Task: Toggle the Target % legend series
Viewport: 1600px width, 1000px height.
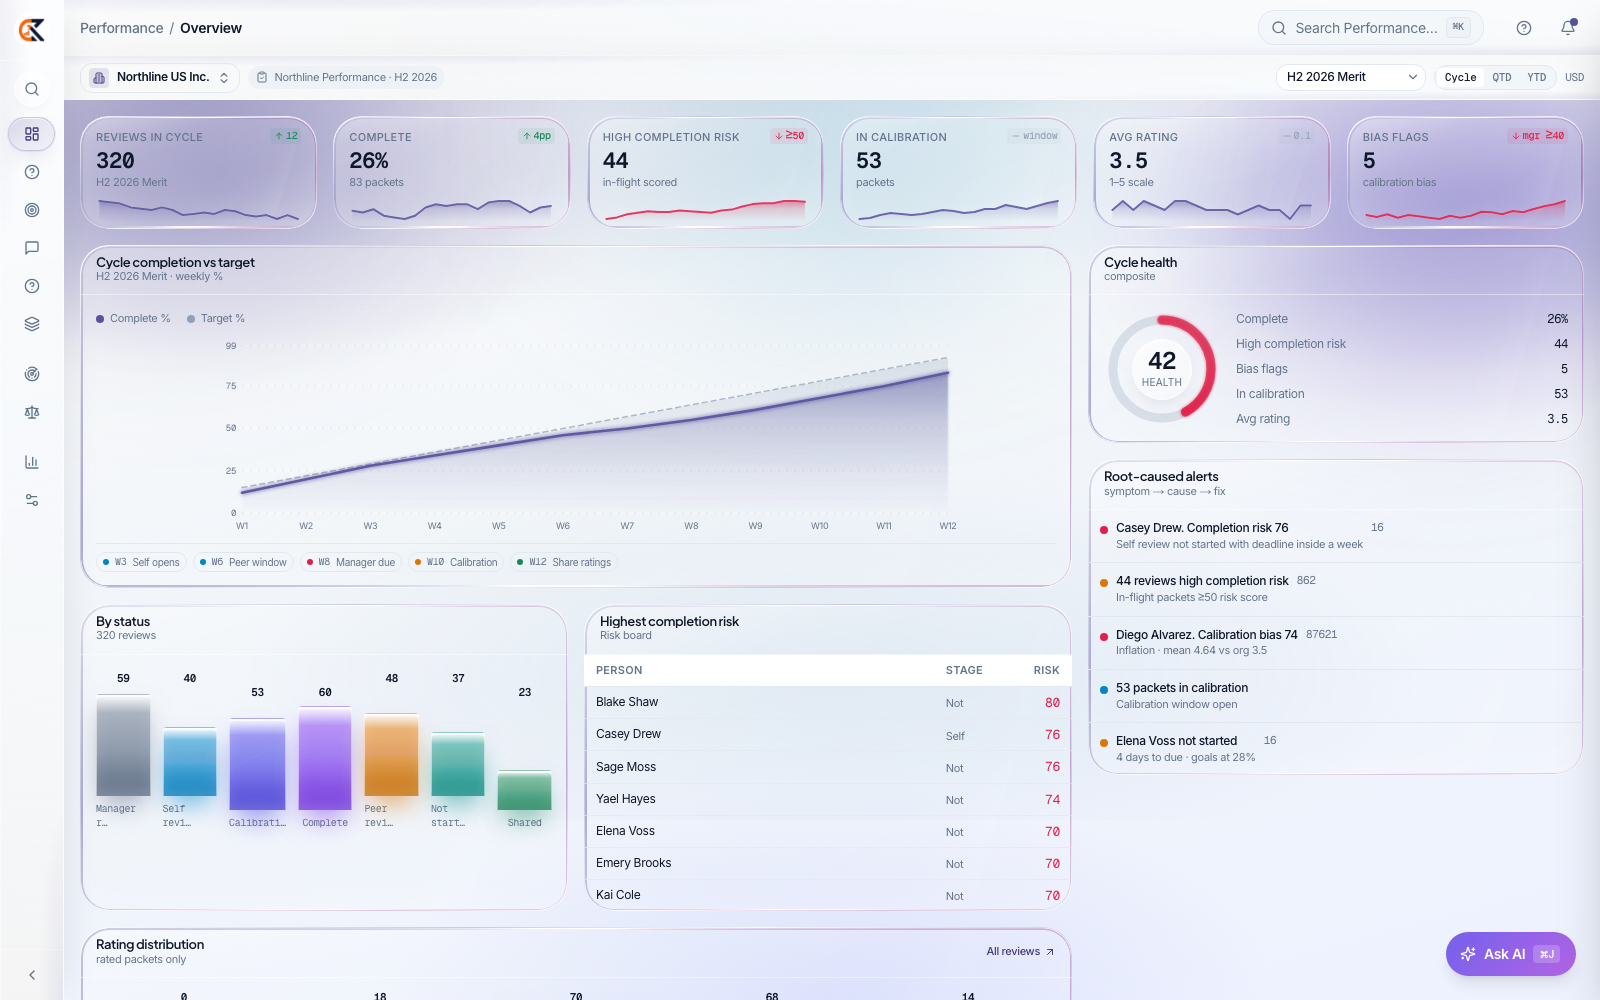Action: (x=216, y=318)
